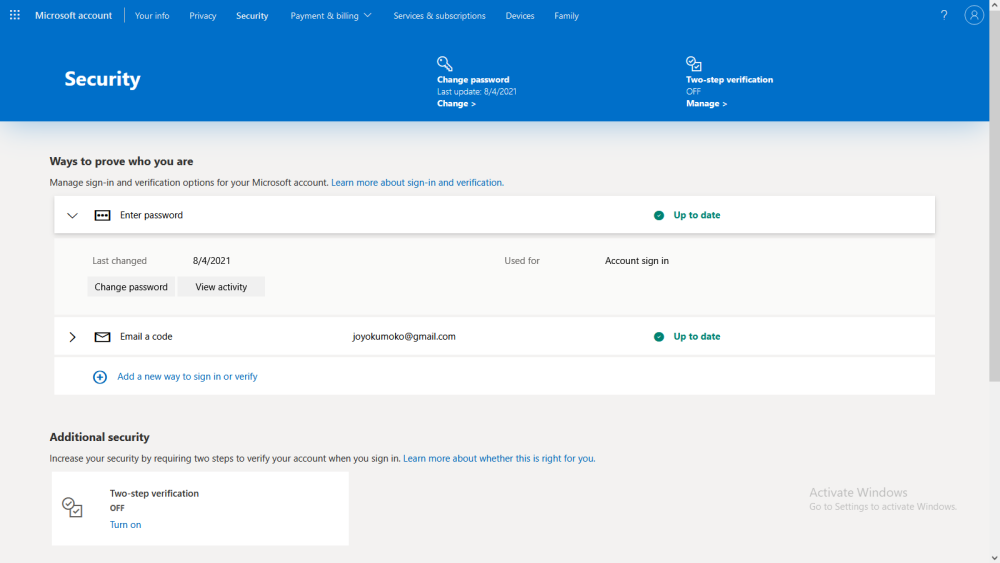This screenshot has height=563, width=1000.
Task: Open the Microsoft apps grid launcher
Action: coord(15,15)
